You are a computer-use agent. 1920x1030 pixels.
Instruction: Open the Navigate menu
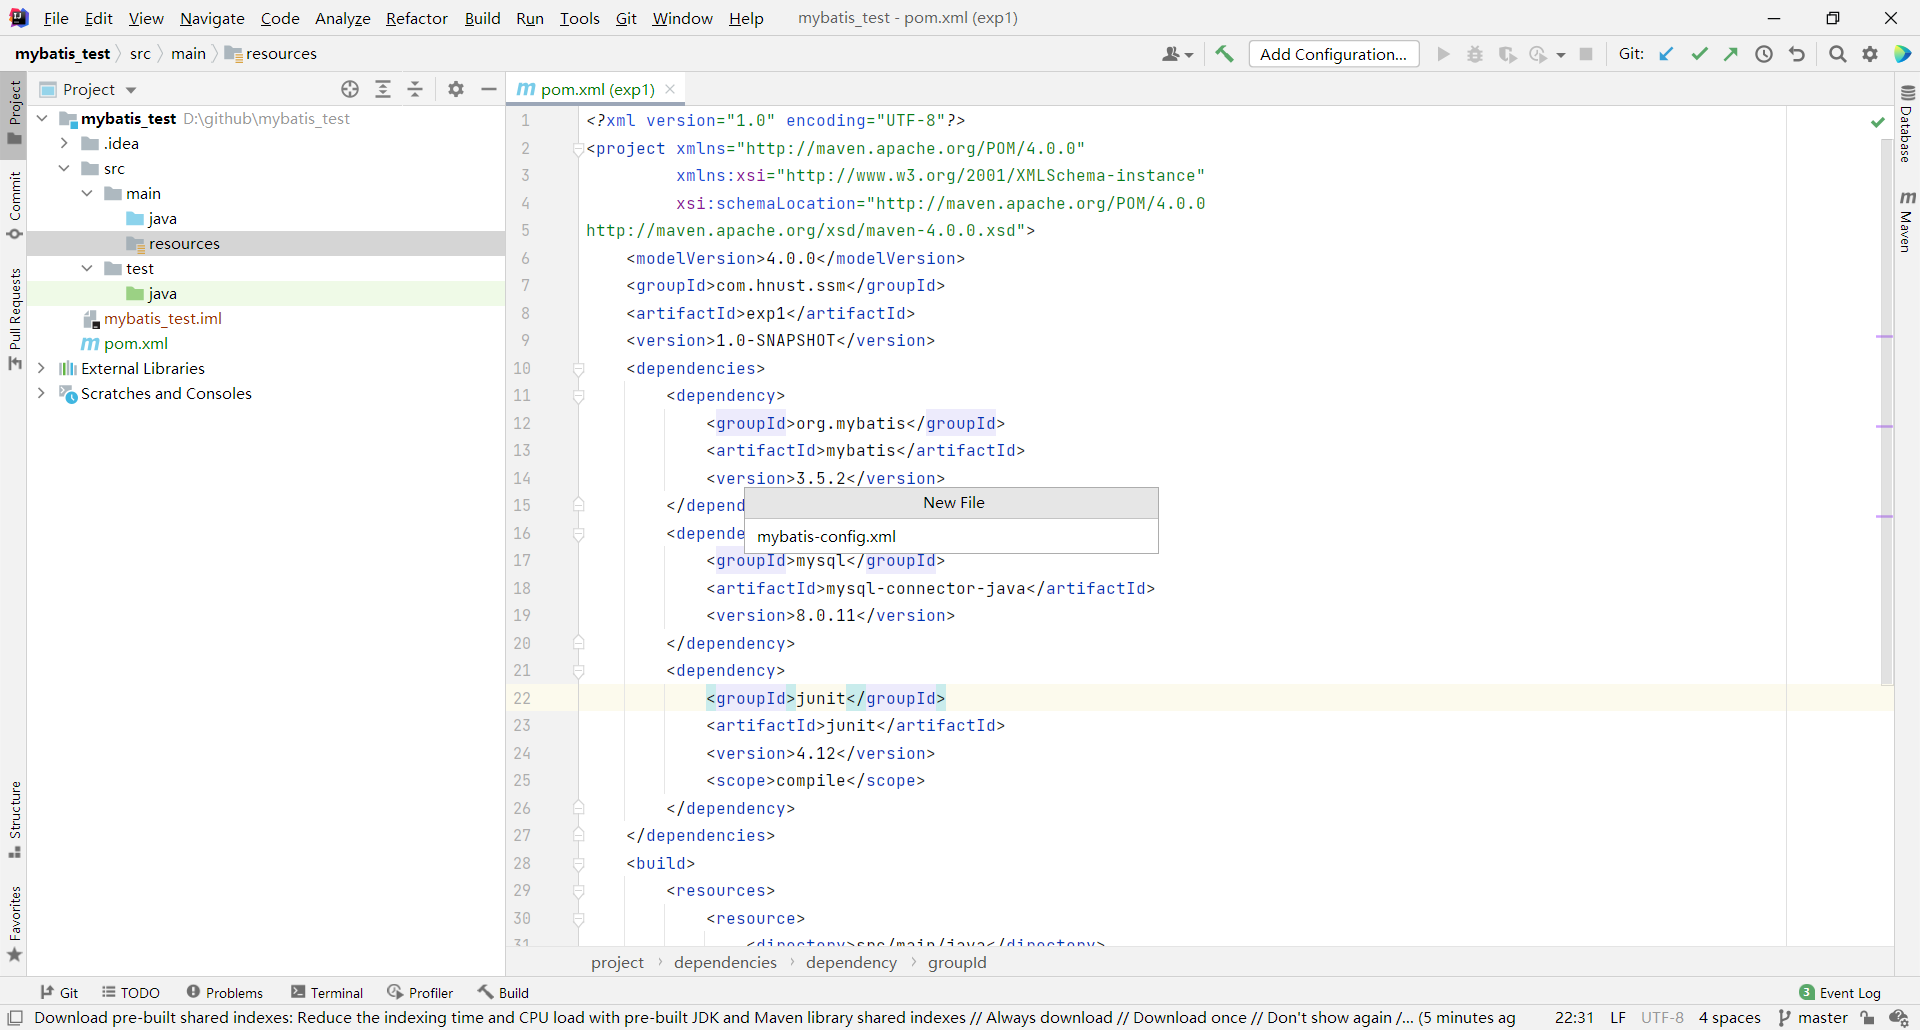click(x=212, y=18)
